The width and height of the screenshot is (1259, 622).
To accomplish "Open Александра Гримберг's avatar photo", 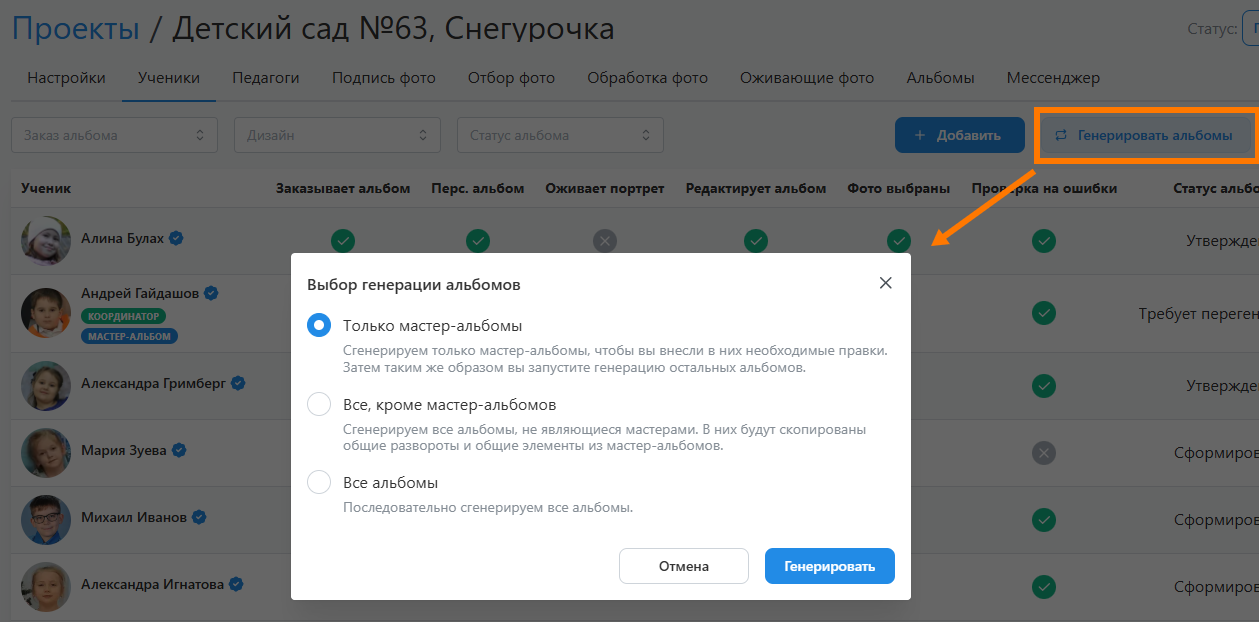I will (46, 385).
